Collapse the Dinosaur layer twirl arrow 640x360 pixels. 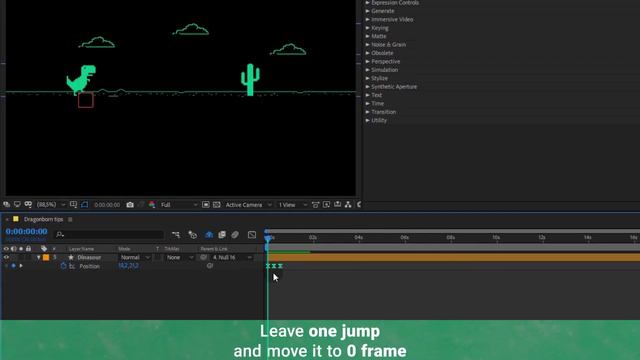click(x=38, y=258)
